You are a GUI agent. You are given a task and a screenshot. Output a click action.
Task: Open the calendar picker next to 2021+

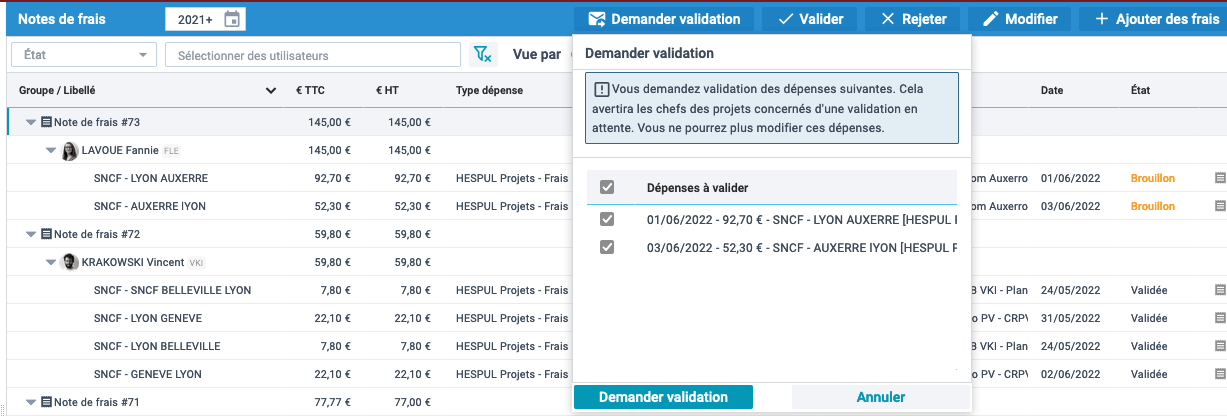pos(232,19)
